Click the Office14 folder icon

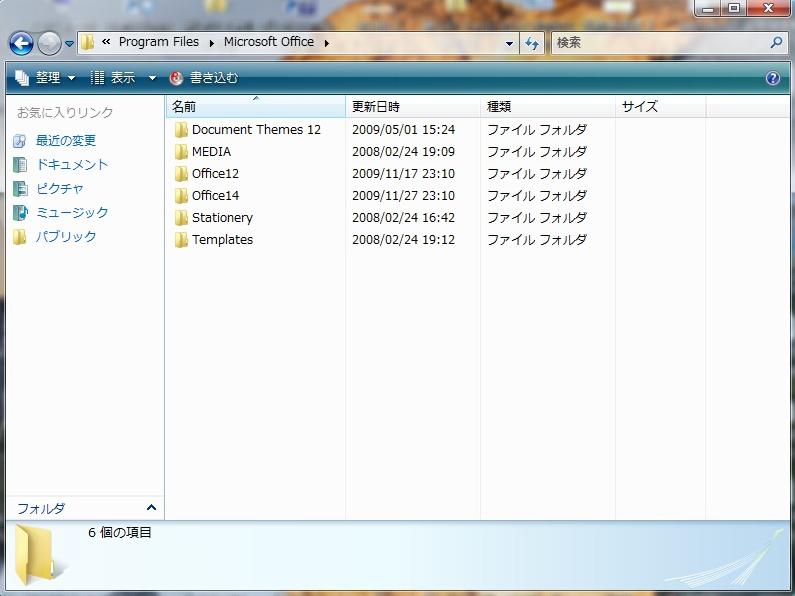181,196
